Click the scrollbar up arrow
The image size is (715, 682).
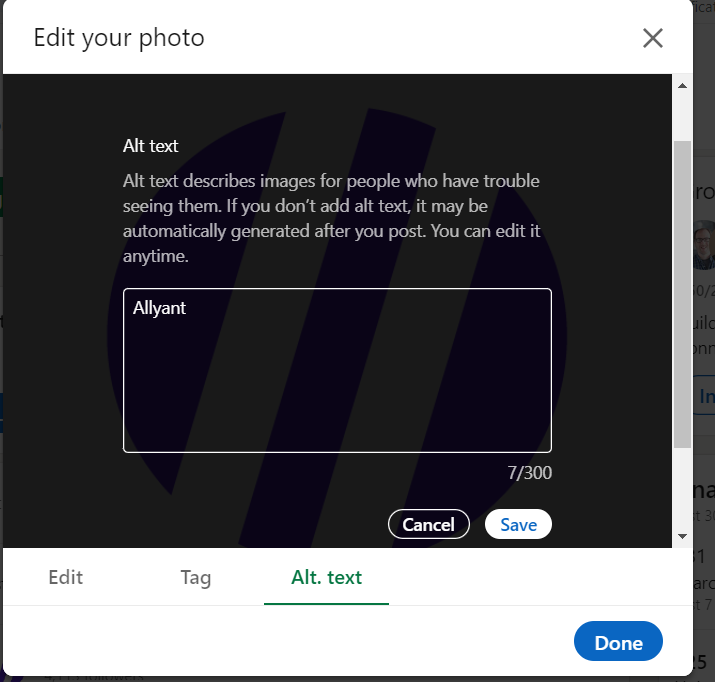pos(682,86)
